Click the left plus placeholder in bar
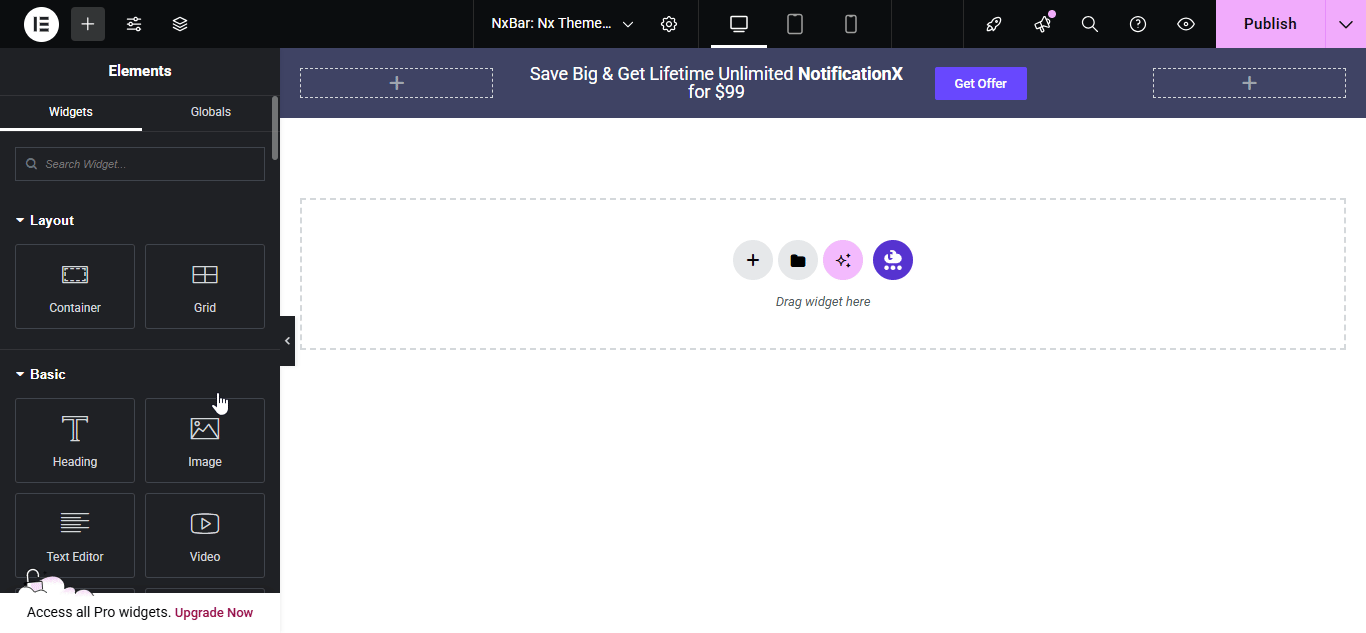 [x=396, y=83]
